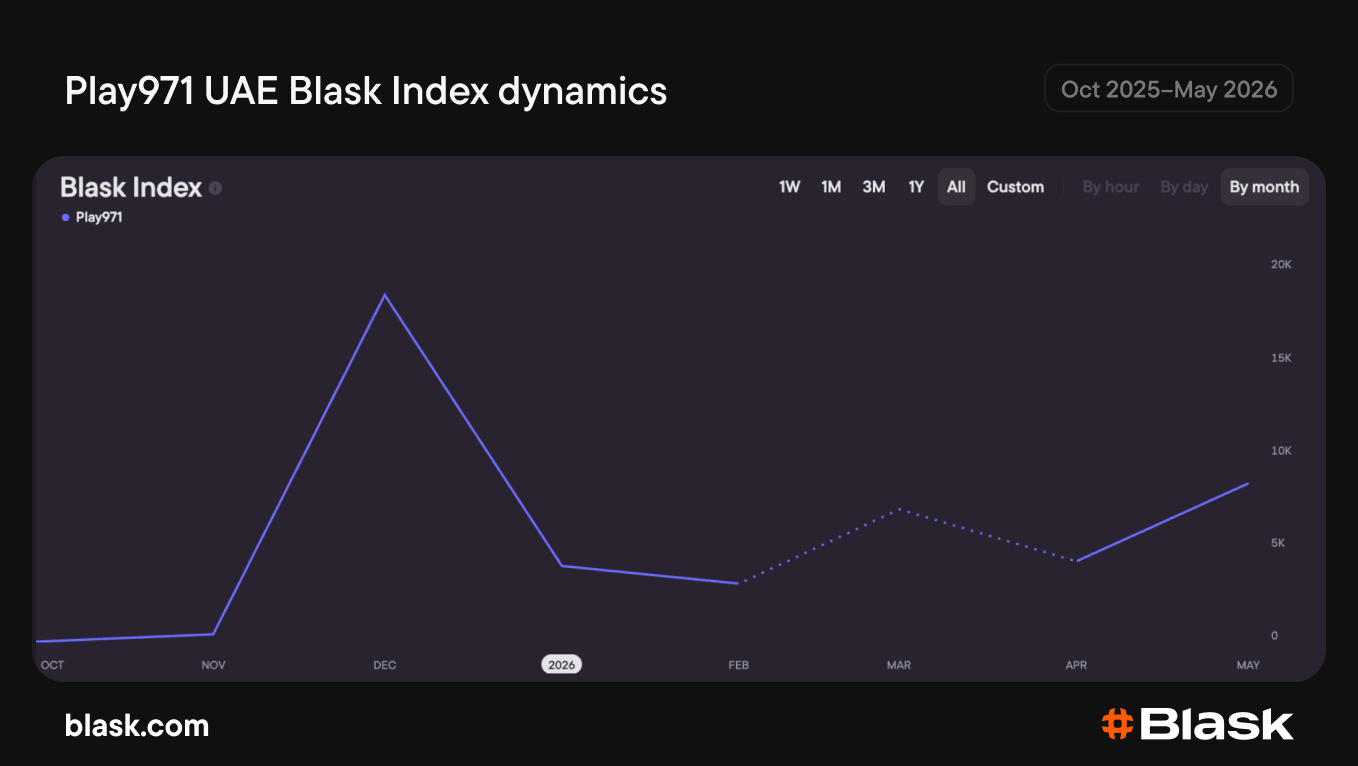Open the blask.com link
Image resolution: width=1358 pixels, height=766 pixels.
coord(137,725)
